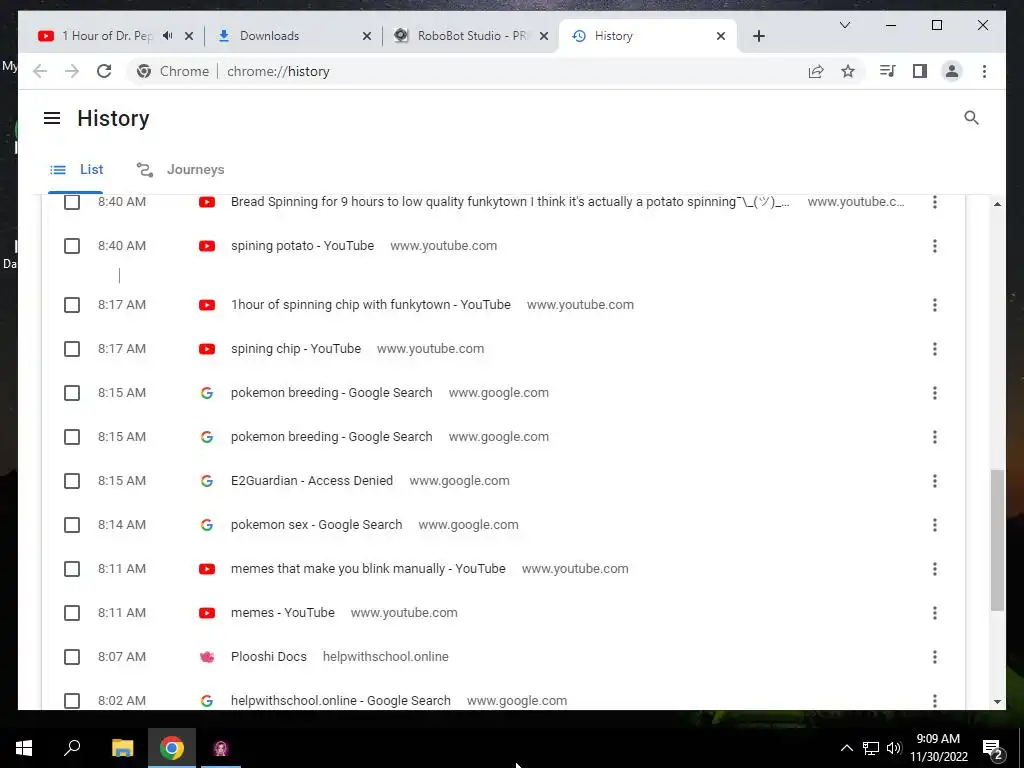Check the memes - YouTube entry
The height and width of the screenshot is (768, 1024).
click(72, 613)
